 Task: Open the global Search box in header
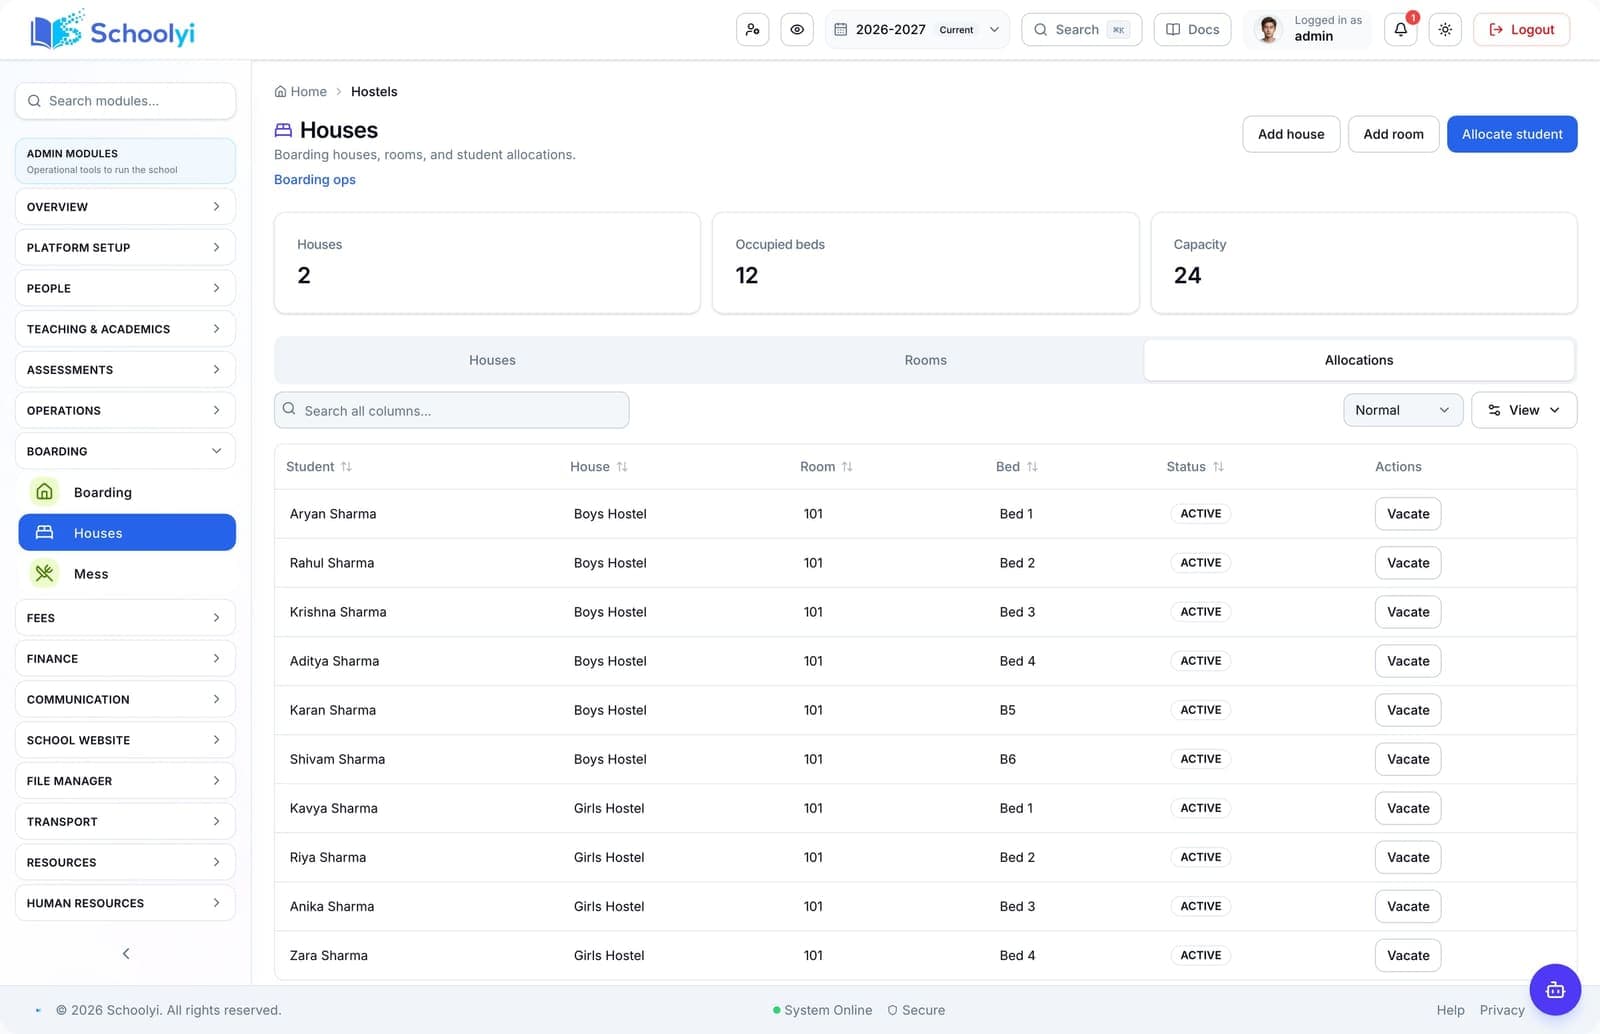1081,30
